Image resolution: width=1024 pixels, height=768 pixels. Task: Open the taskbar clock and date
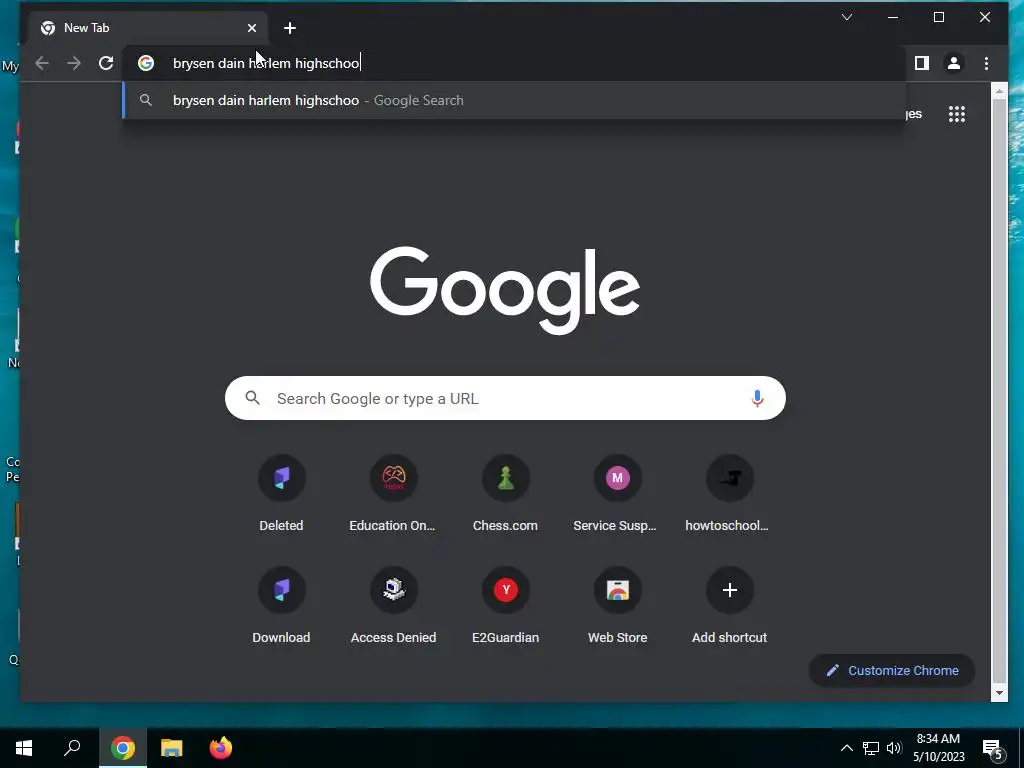tap(938, 748)
